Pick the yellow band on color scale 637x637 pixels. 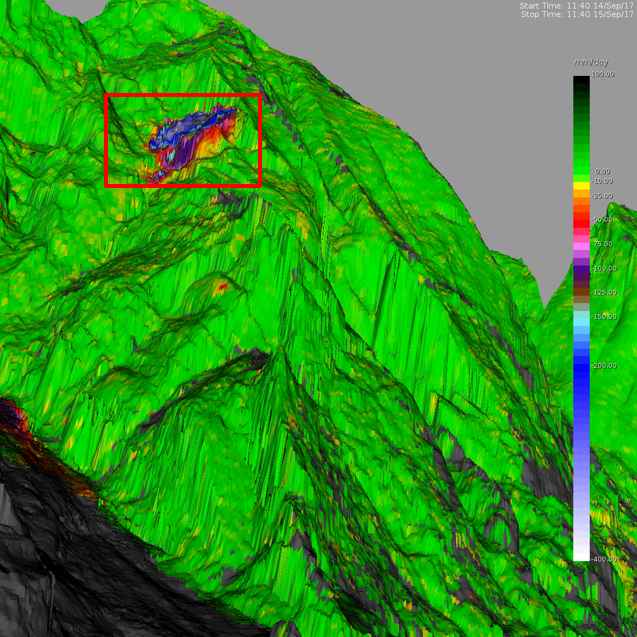581,186
